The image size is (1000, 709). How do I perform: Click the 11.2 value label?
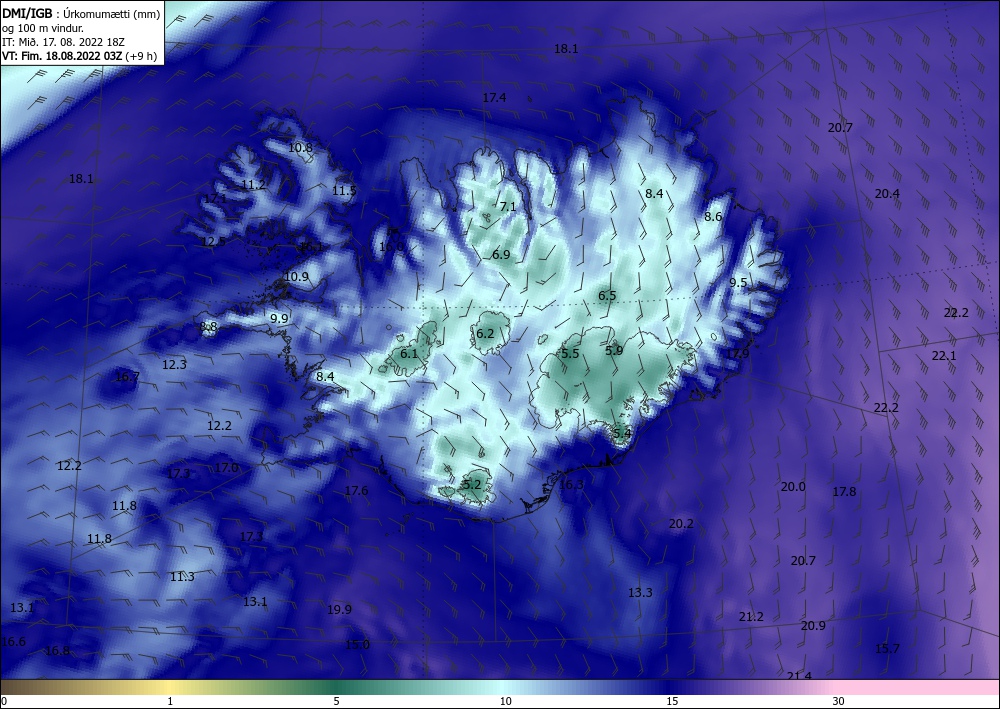point(254,184)
